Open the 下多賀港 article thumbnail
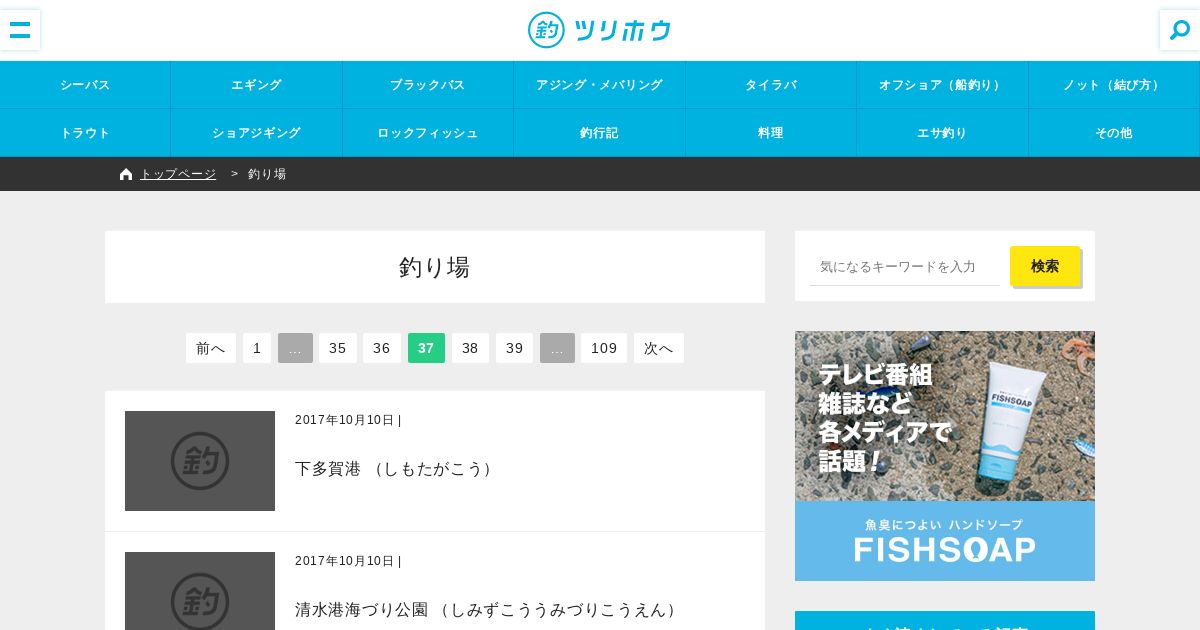Image resolution: width=1200 pixels, height=630 pixels. [x=200, y=461]
